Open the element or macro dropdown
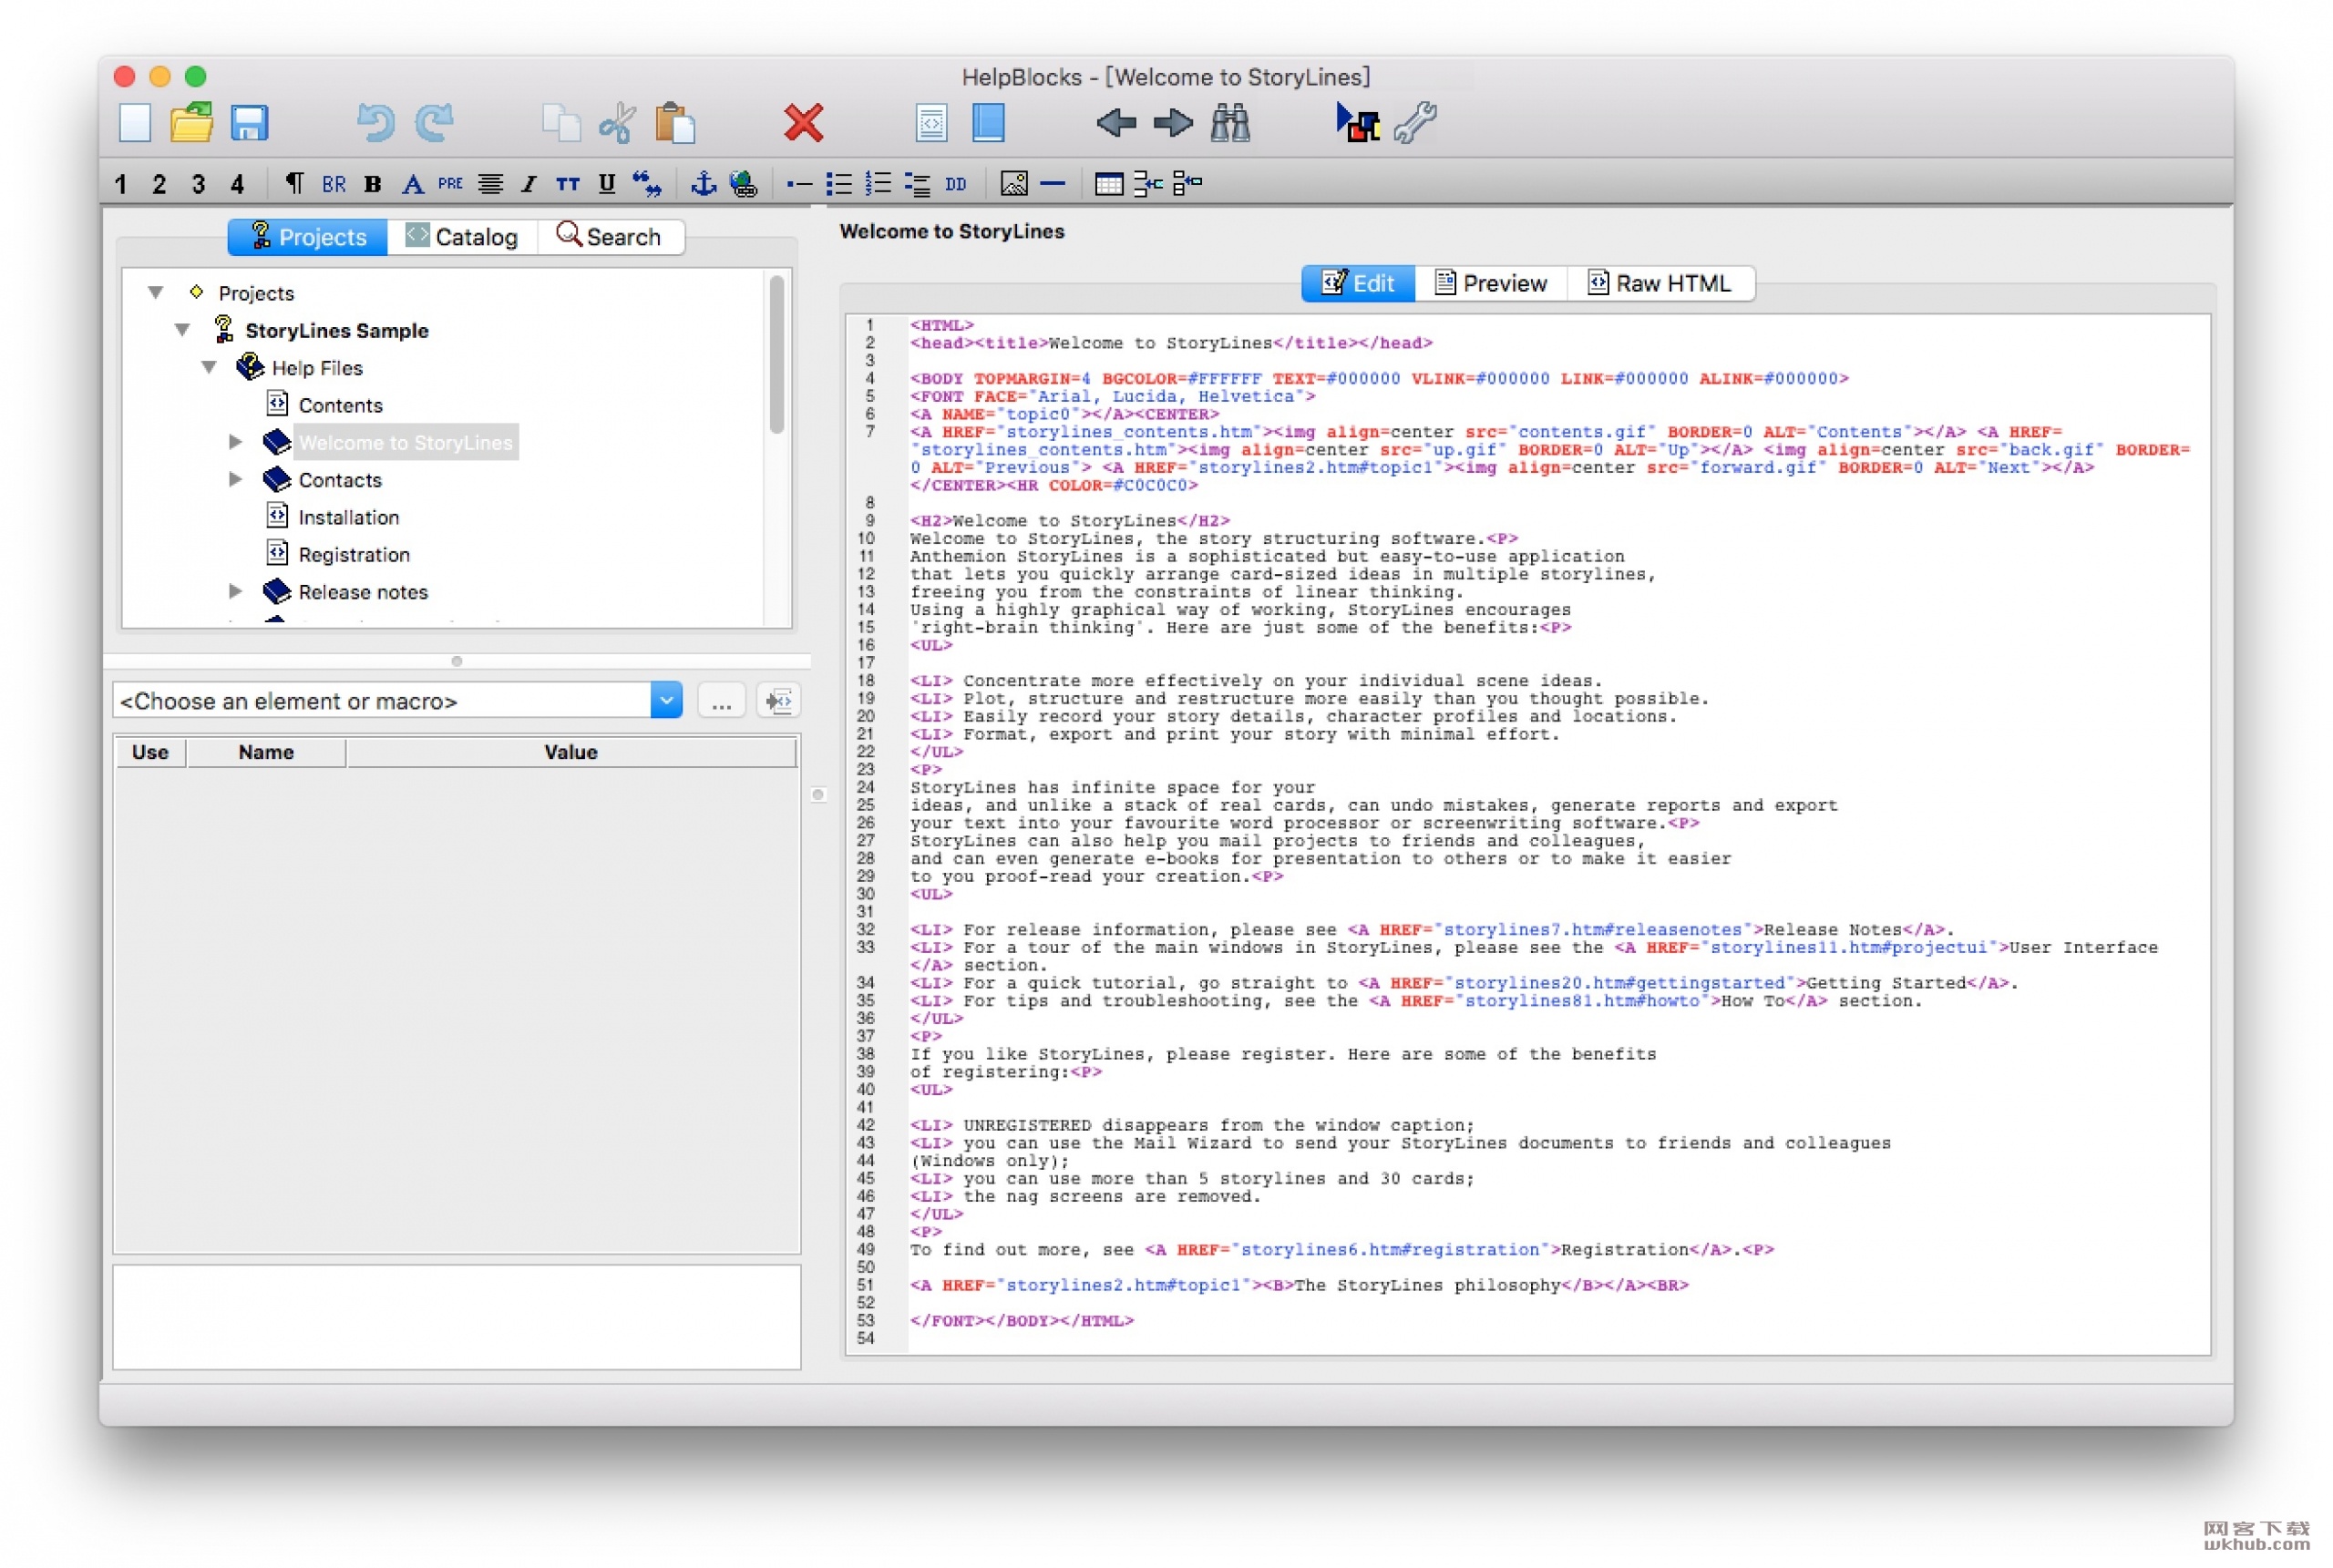The image size is (2333, 1568). [x=666, y=701]
